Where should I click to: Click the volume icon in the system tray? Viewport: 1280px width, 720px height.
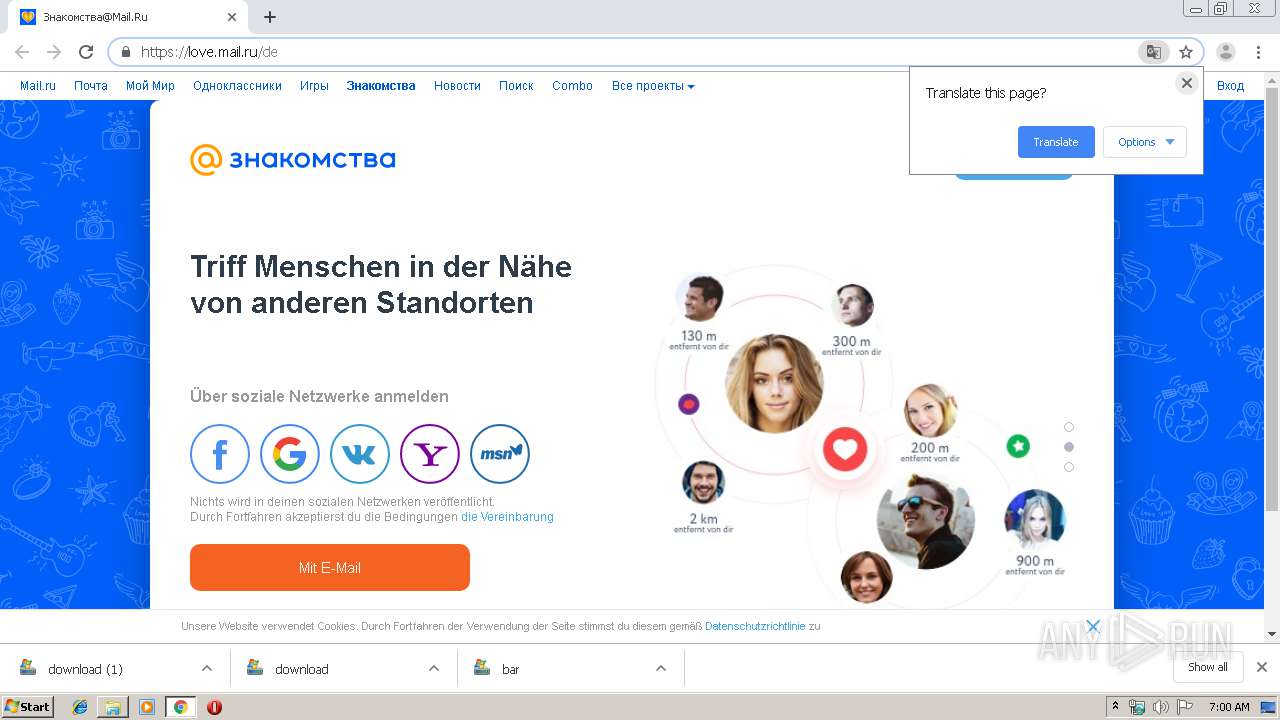click(x=1160, y=707)
